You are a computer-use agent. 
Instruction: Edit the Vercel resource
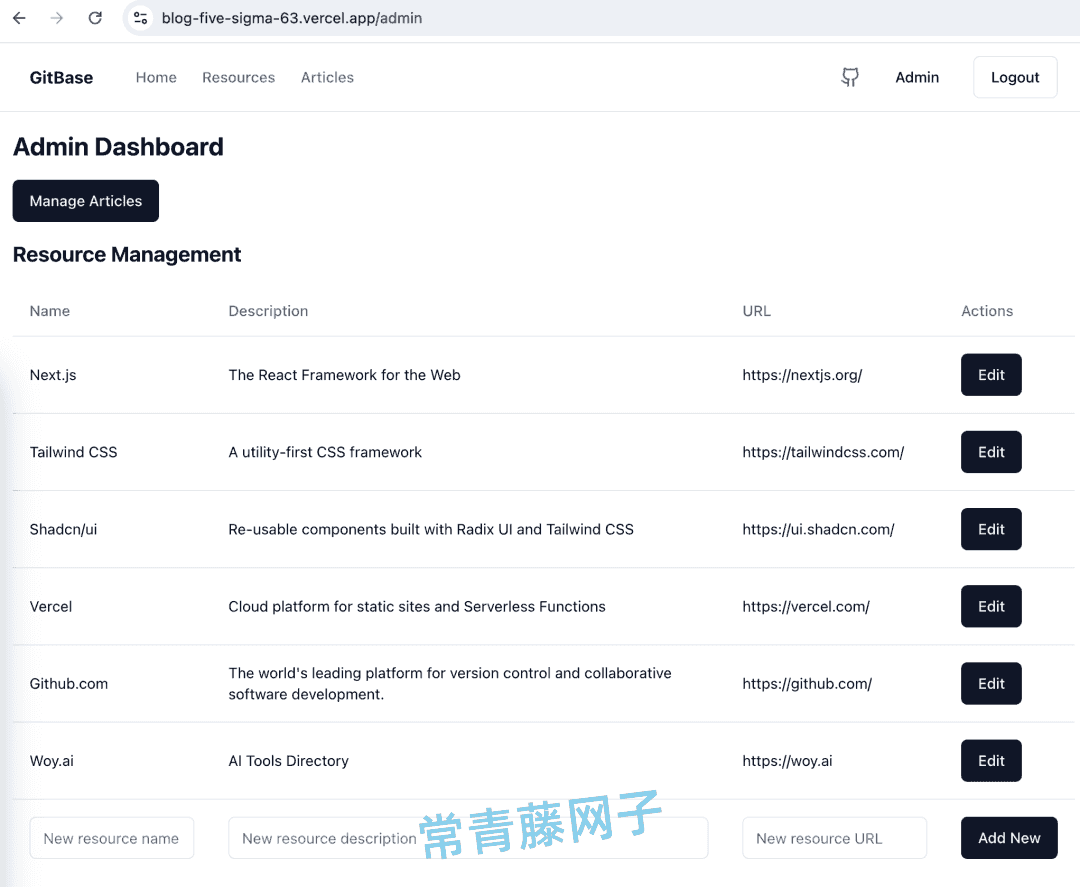(x=991, y=606)
